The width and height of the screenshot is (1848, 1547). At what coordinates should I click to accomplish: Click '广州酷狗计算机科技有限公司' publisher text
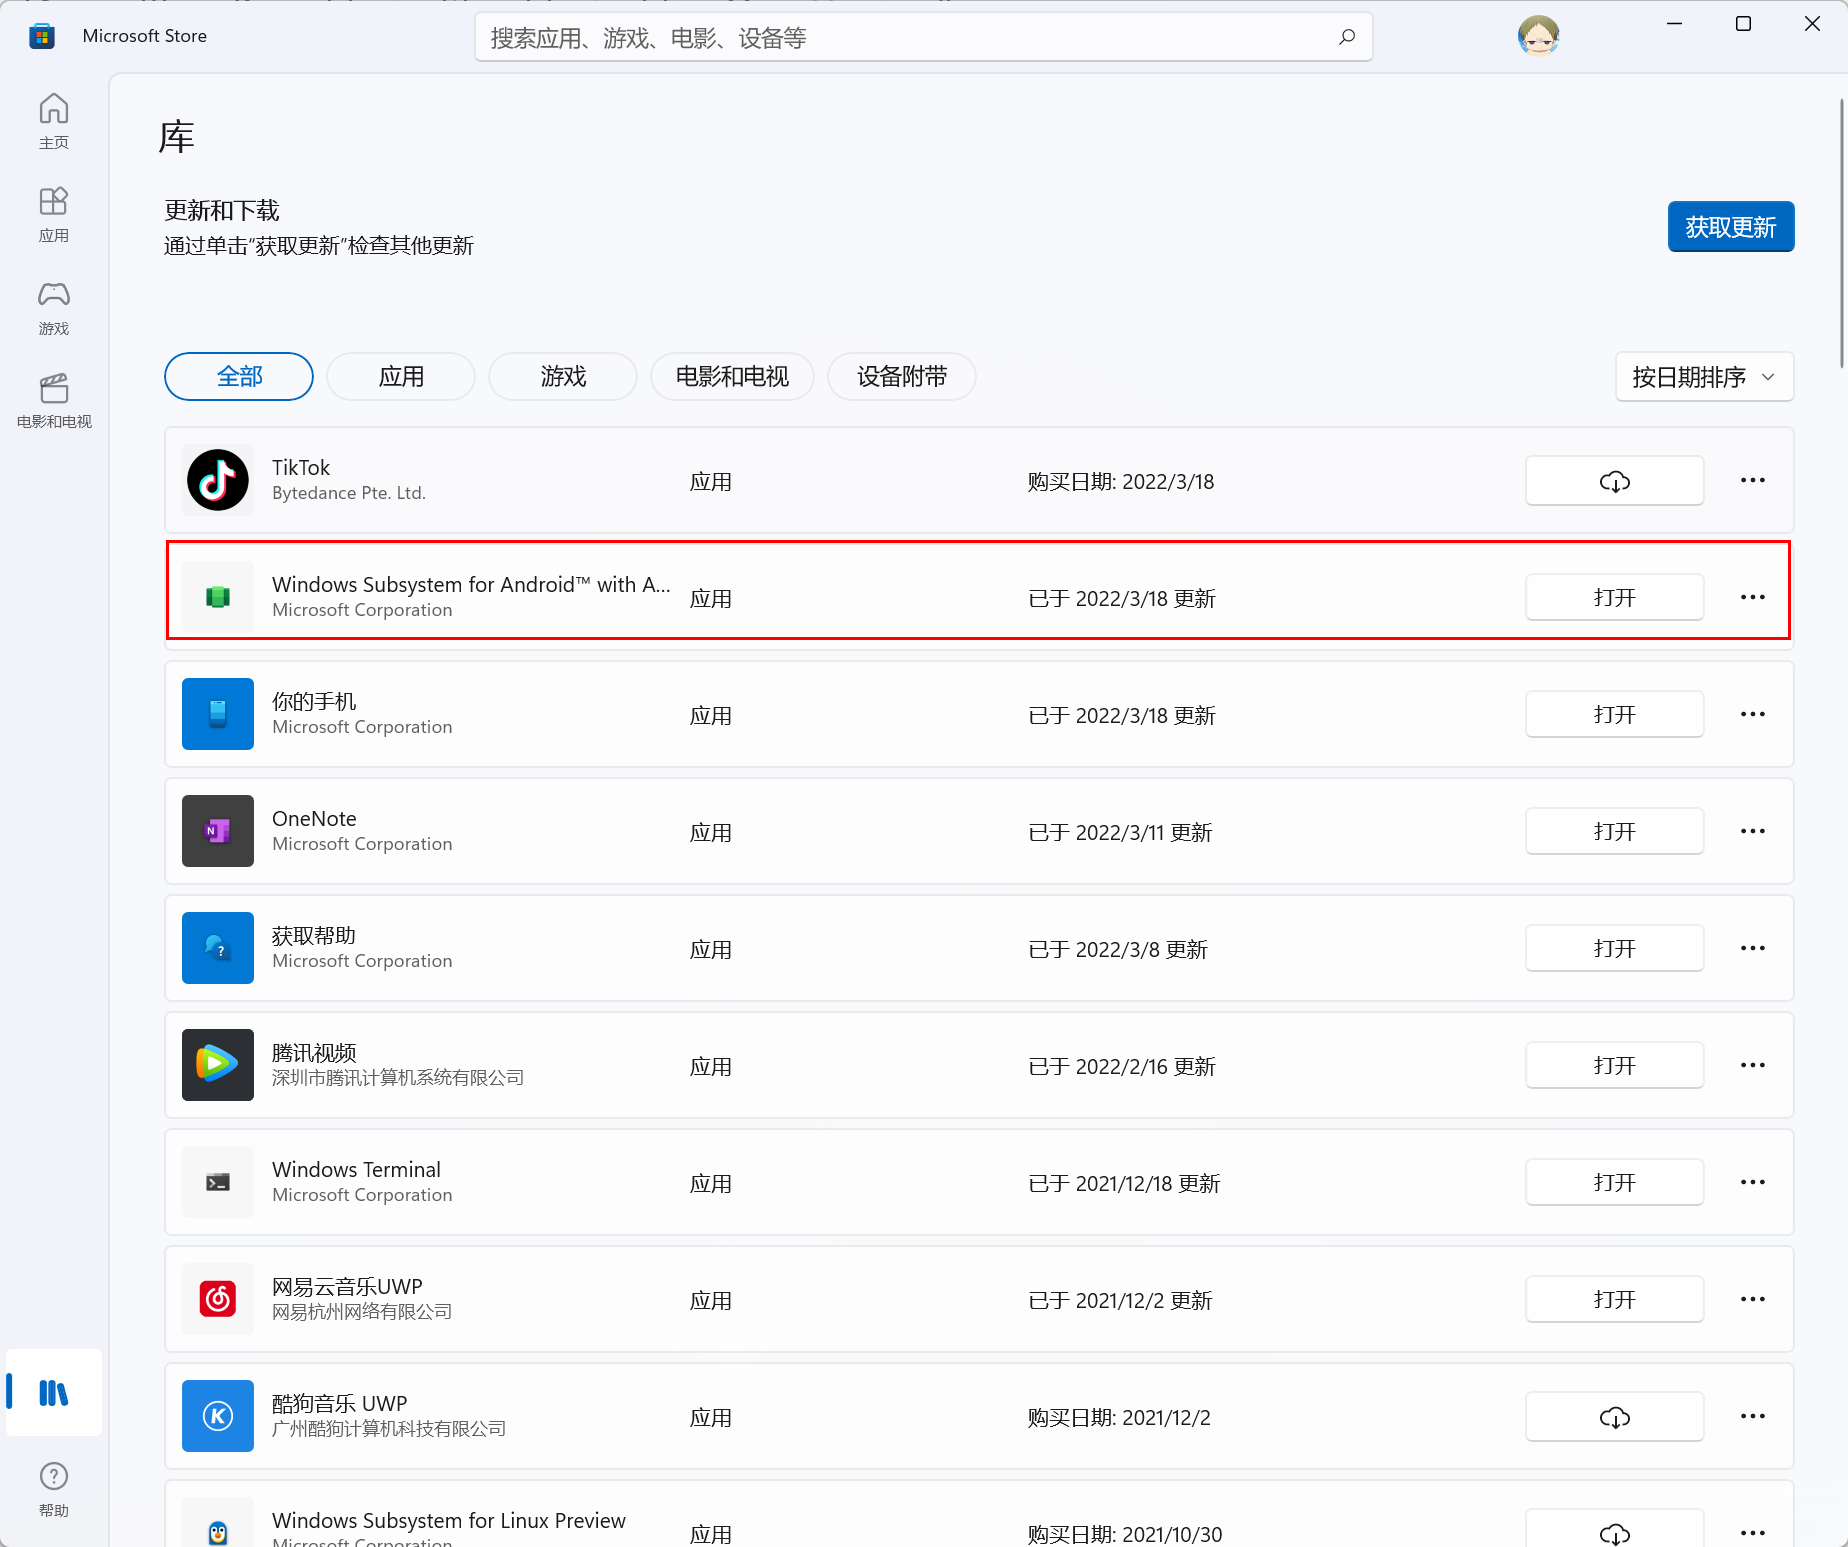coord(389,1429)
